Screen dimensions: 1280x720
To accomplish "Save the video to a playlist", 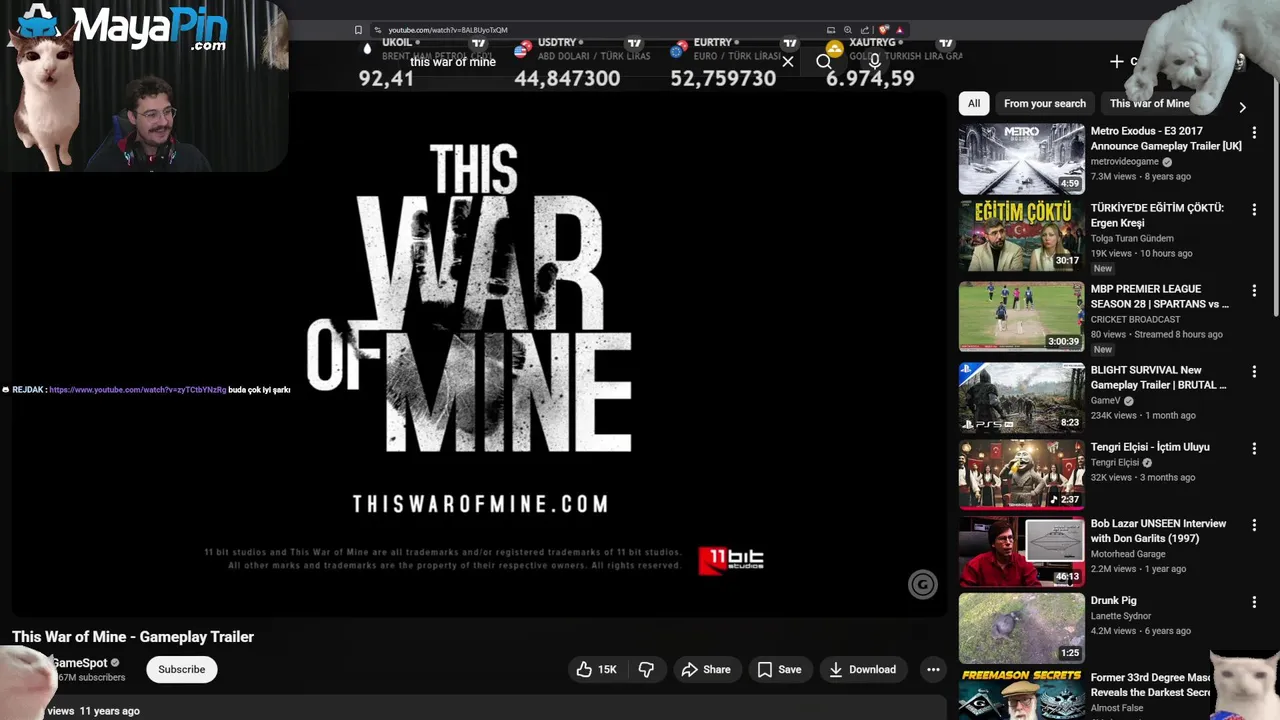I will pyautogui.click(x=779, y=669).
